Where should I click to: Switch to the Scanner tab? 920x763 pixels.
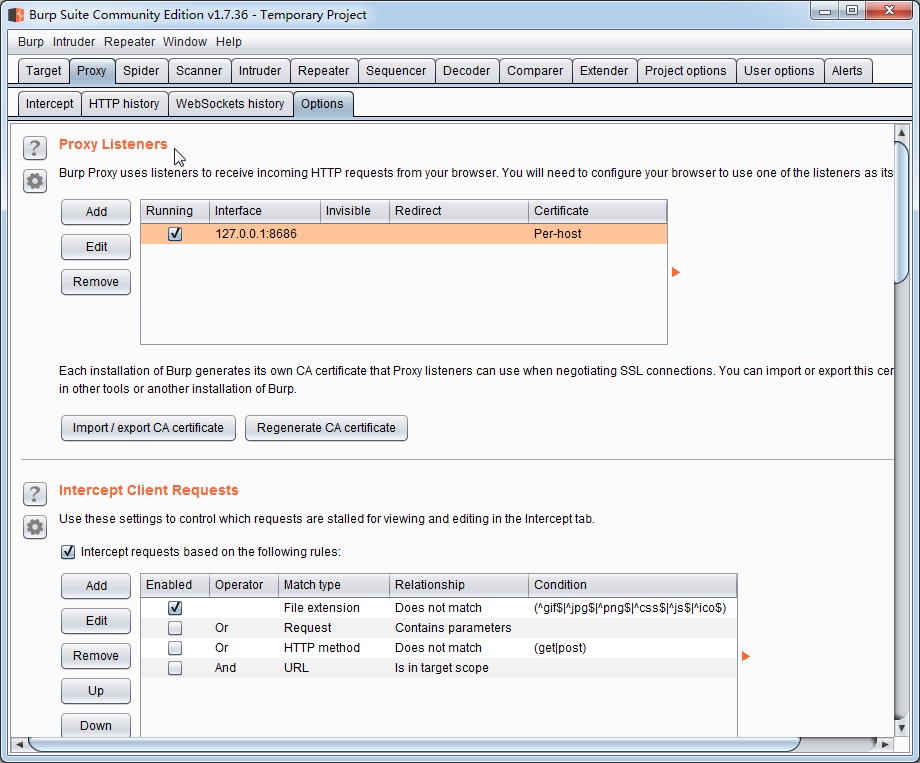pos(199,71)
